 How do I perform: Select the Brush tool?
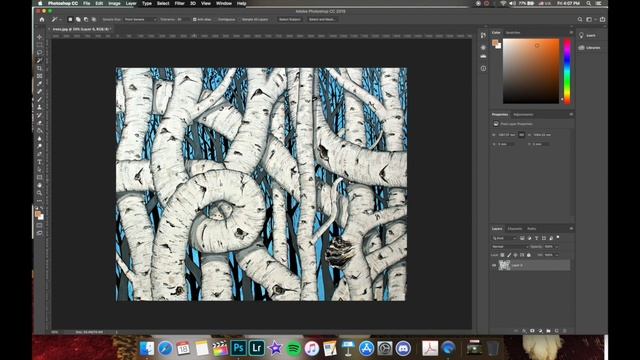(40, 99)
